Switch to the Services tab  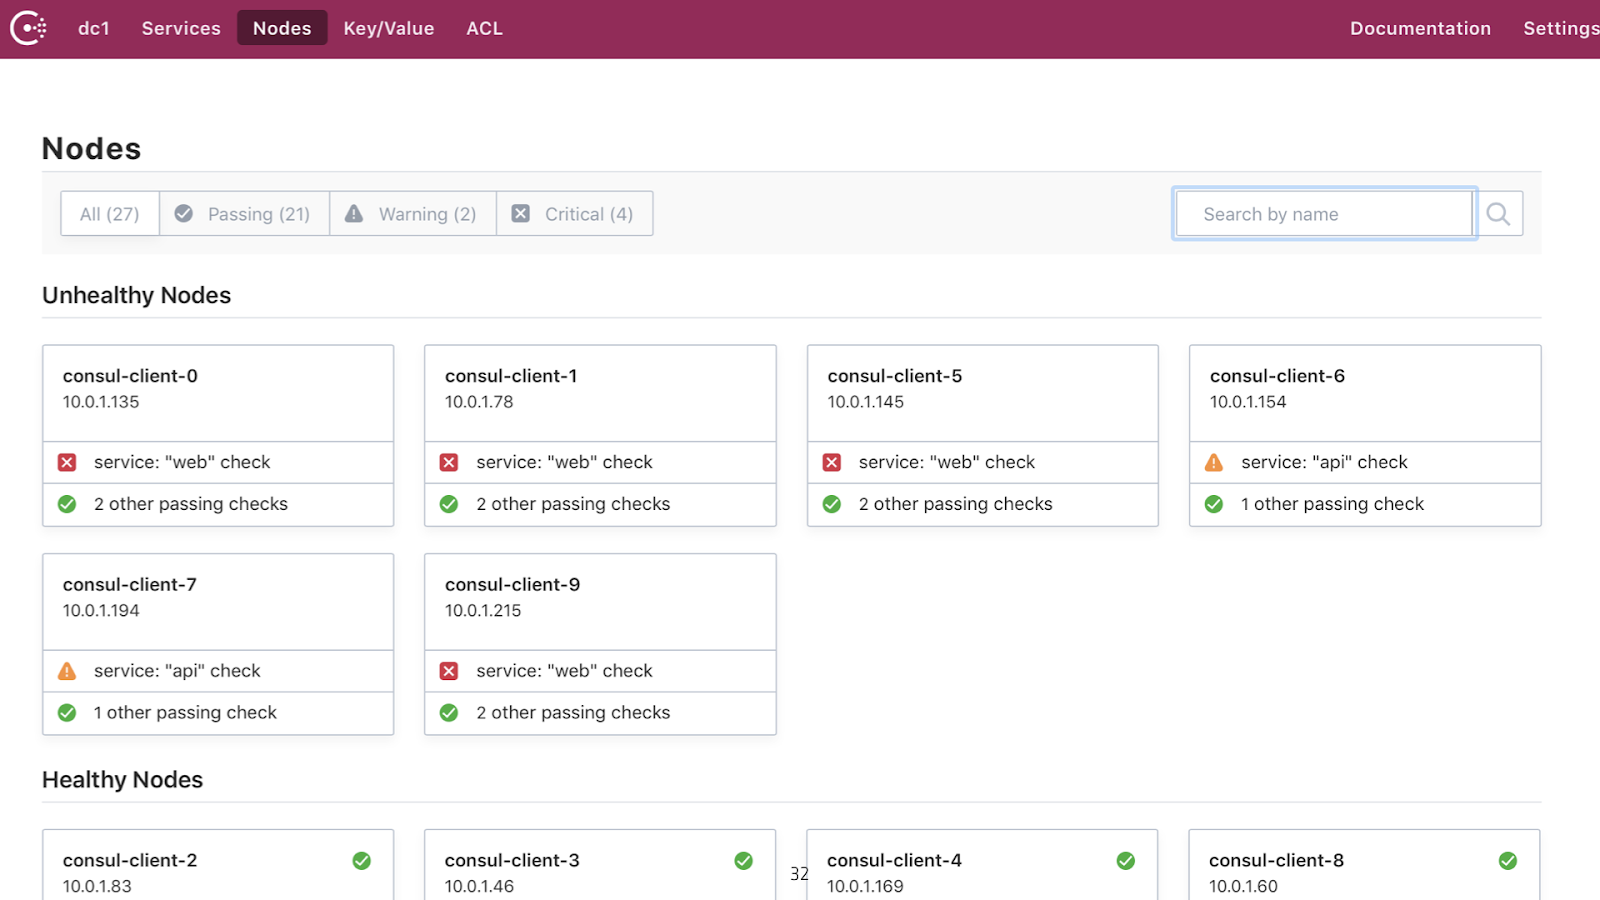pyautogui.click(x=181, y=28)
